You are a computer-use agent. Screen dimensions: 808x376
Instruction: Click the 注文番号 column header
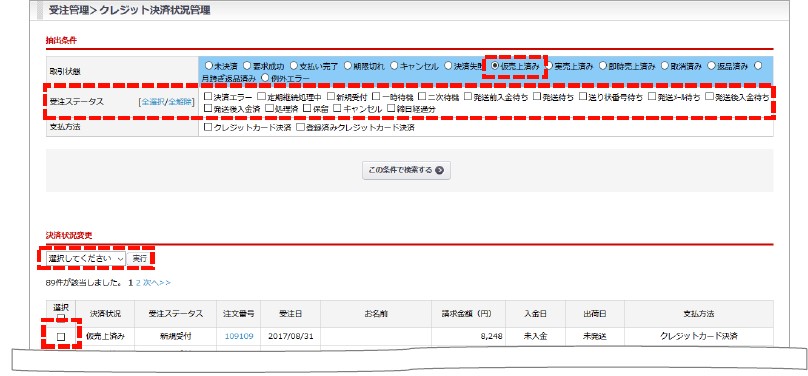tap(239, 314)
